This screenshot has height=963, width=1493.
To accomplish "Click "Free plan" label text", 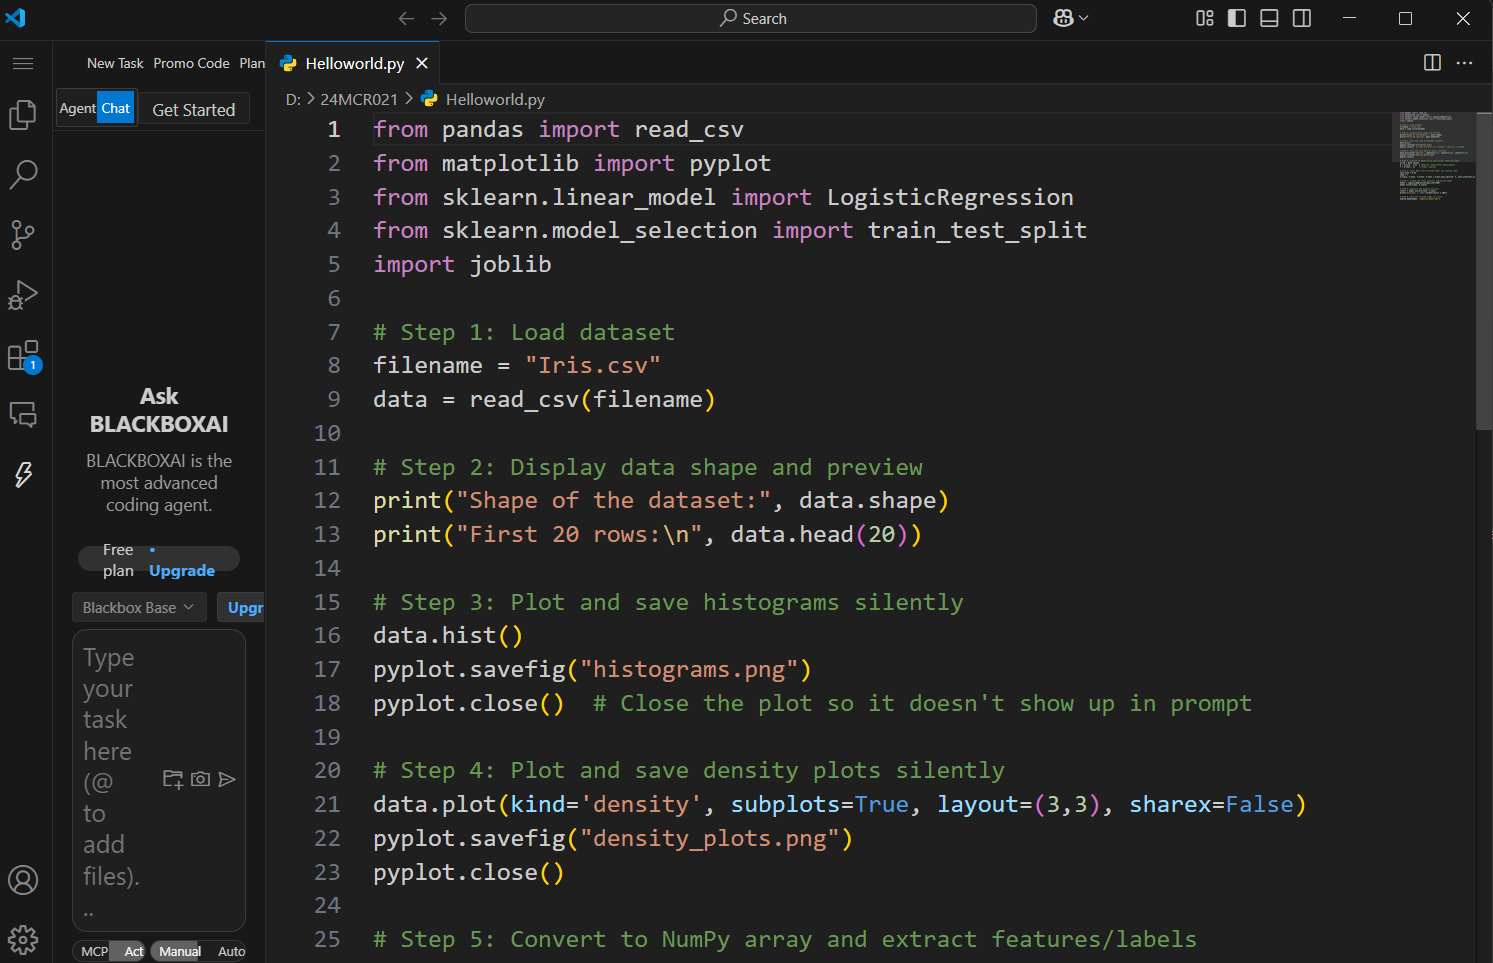I will [118, 560].
